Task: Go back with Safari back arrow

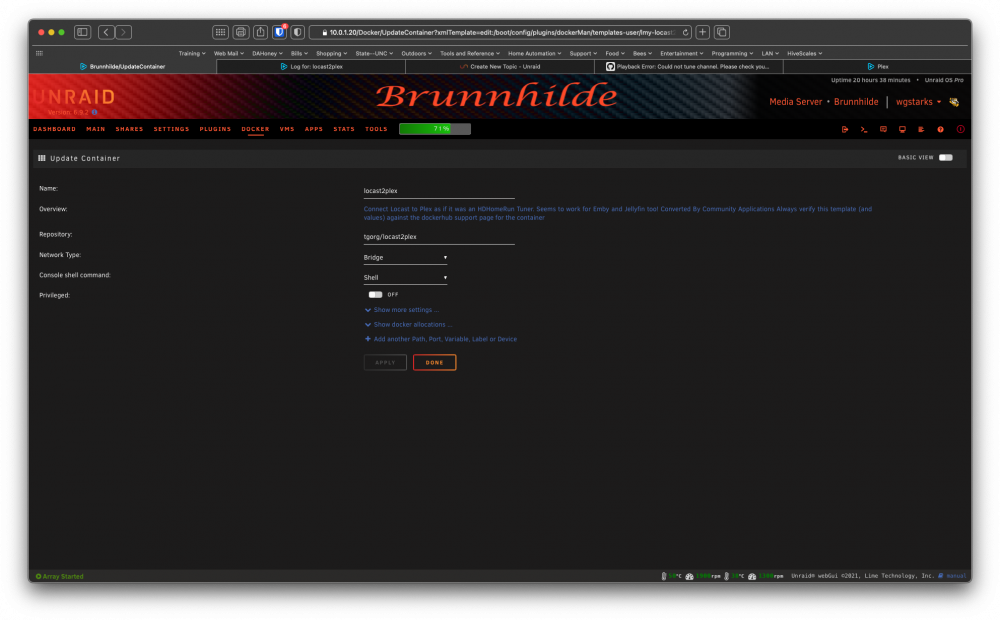Action: (107, 32)
